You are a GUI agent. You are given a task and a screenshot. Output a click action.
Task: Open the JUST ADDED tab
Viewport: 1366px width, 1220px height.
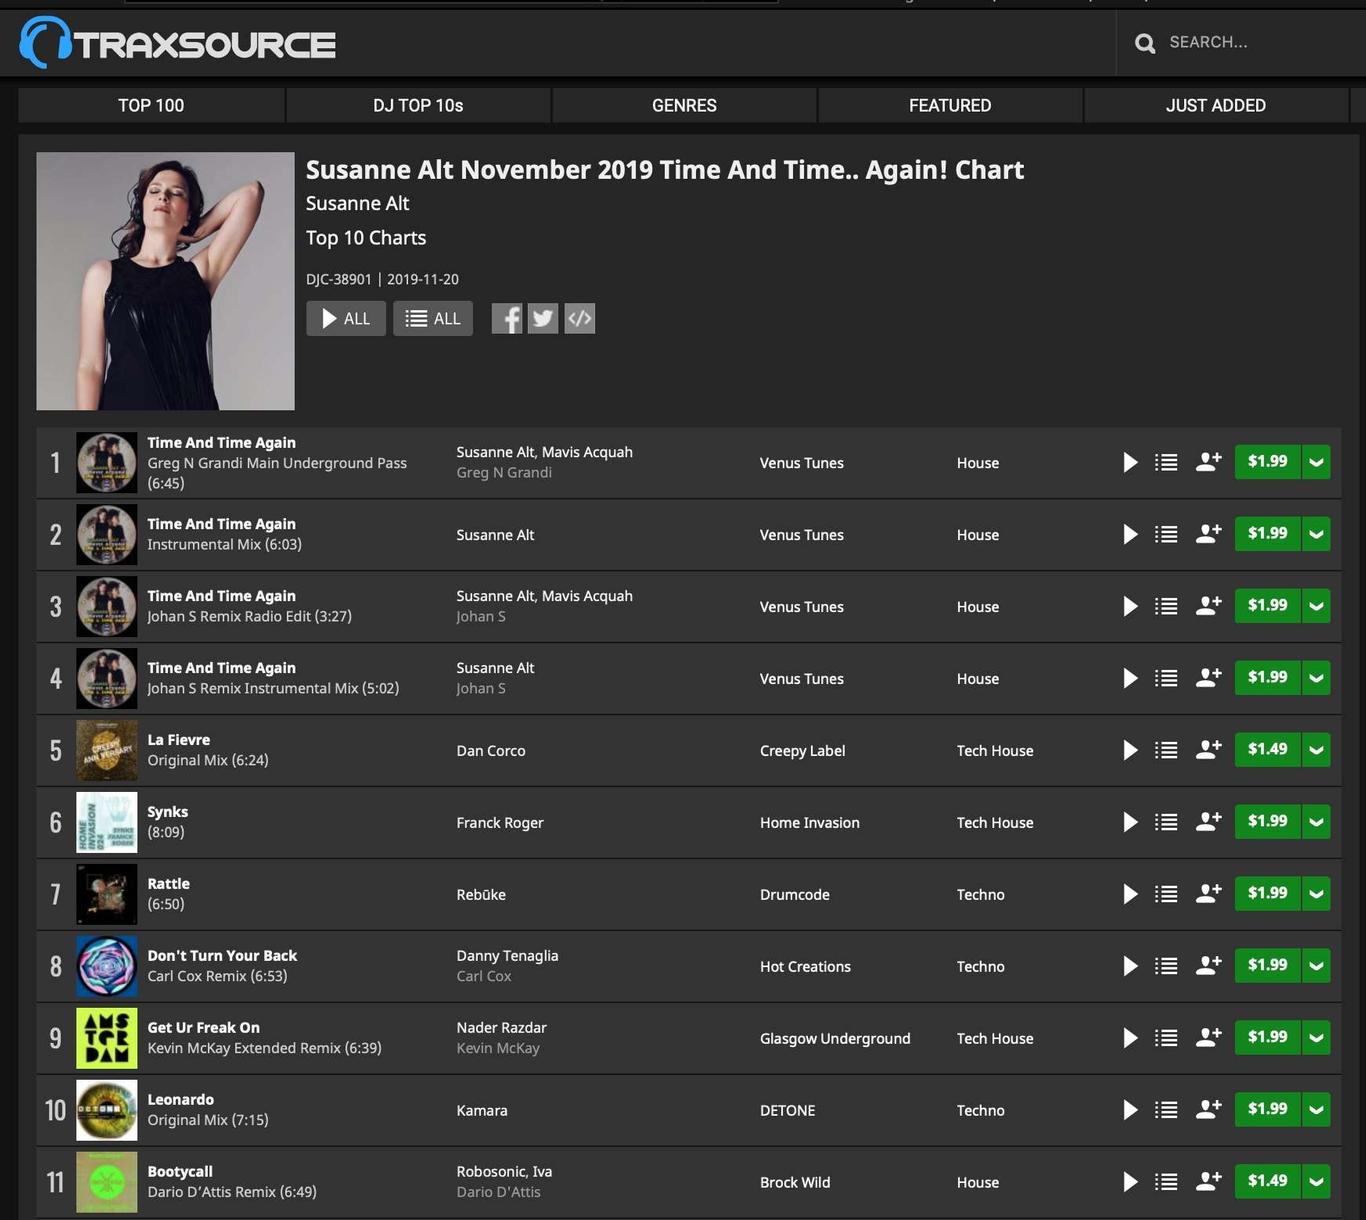tap(1216, 105)
